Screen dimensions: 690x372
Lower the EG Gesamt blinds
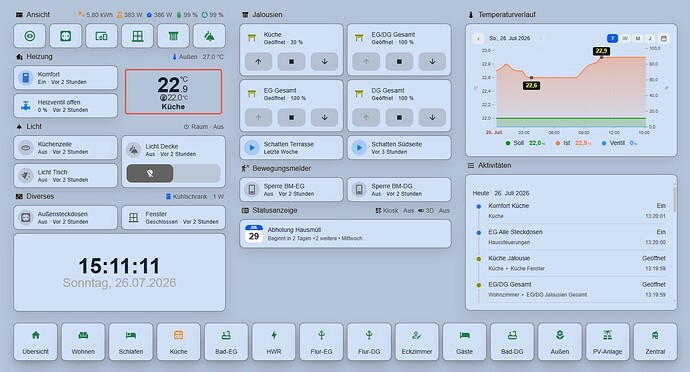(324, 118)
